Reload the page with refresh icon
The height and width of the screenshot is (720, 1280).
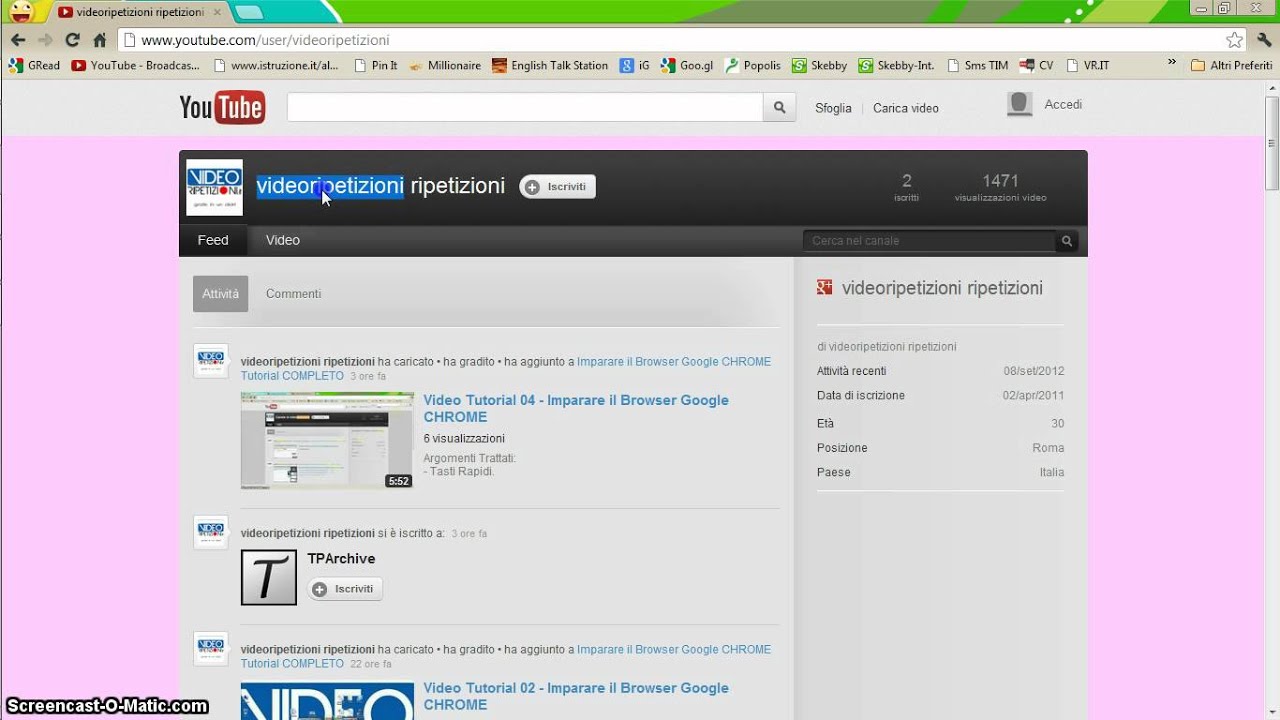(72, 40)
